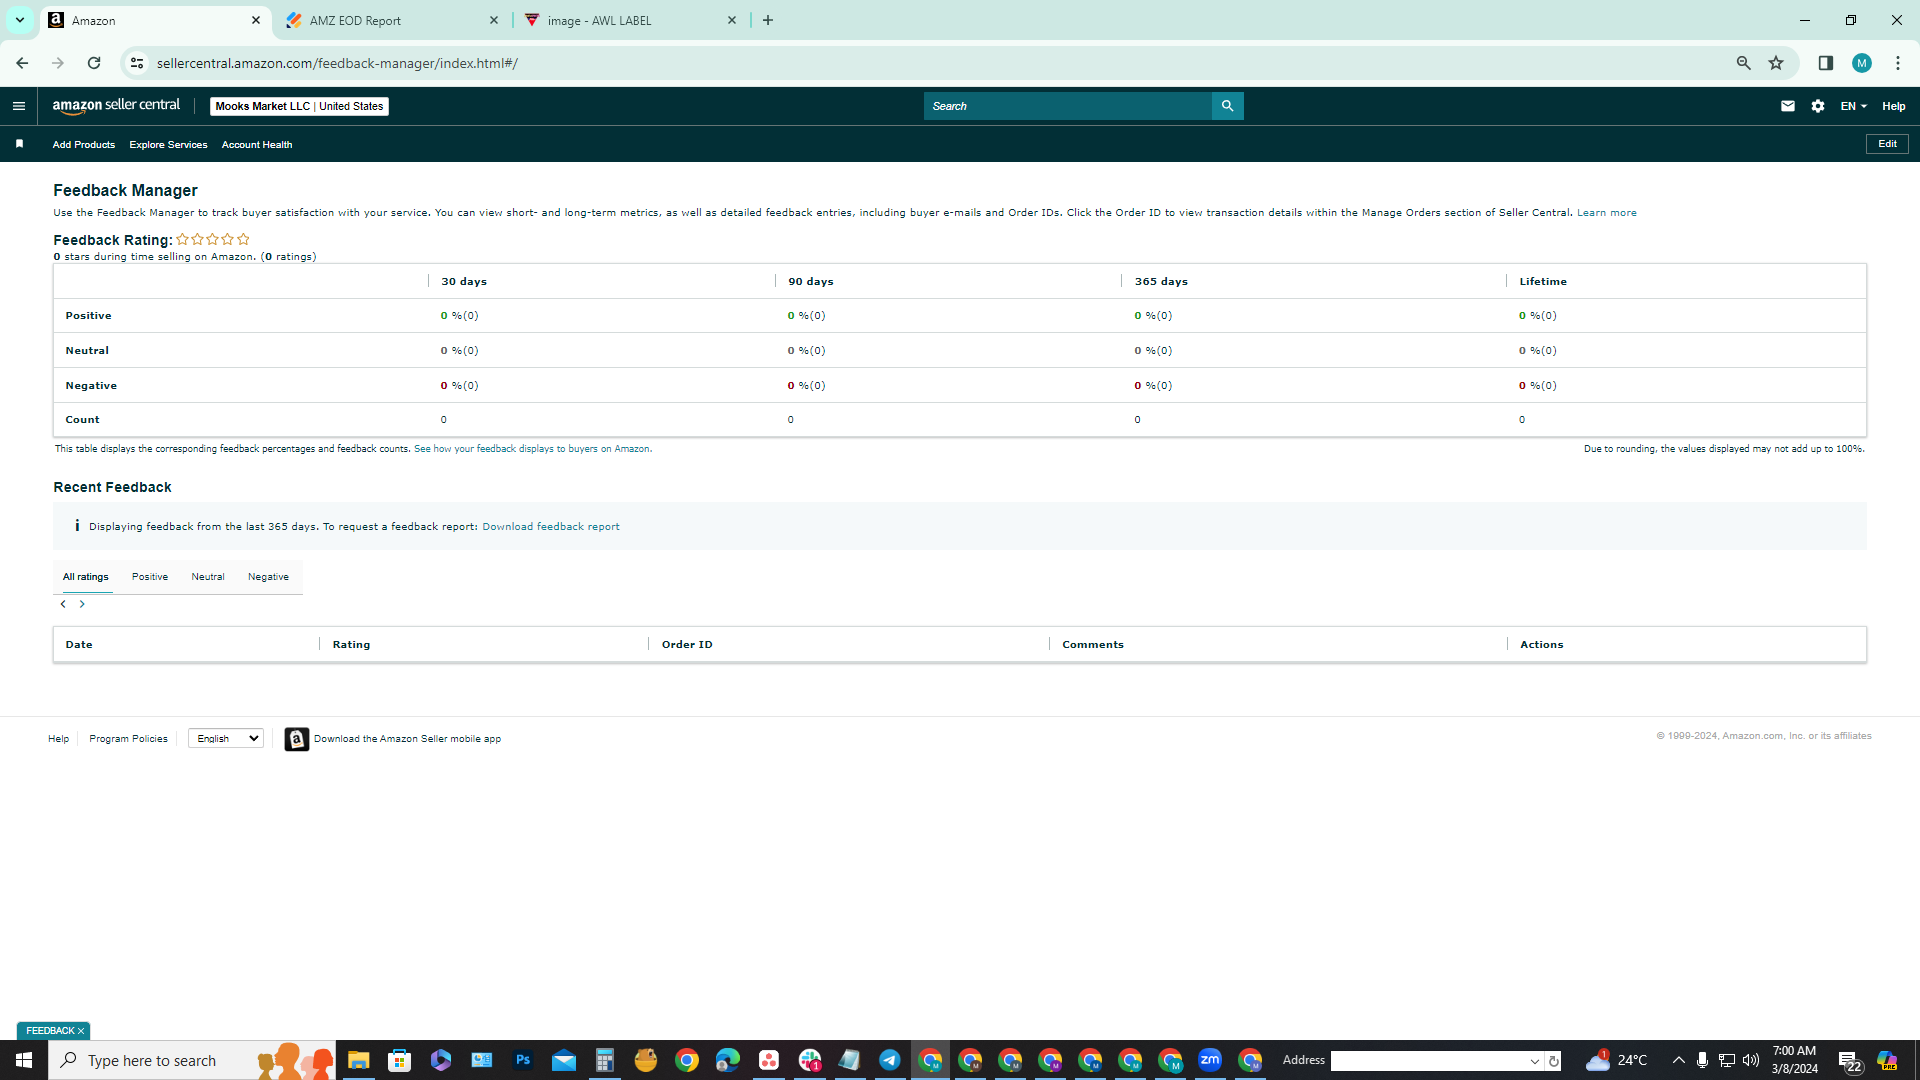This screenshot has height=1080, width=1920.
Task: Open File Explorer from the taskbar
Action: coord(359,1060)
